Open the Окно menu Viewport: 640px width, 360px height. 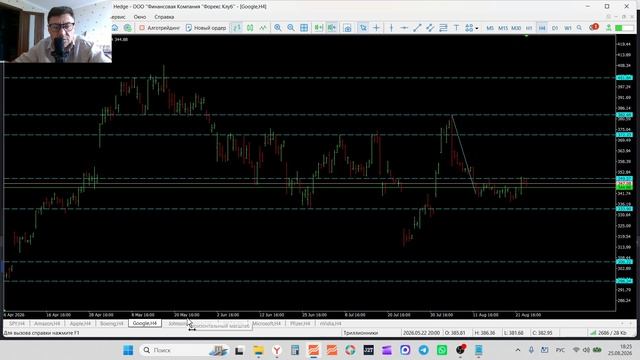pyautogui.click(x=140, y=17)
